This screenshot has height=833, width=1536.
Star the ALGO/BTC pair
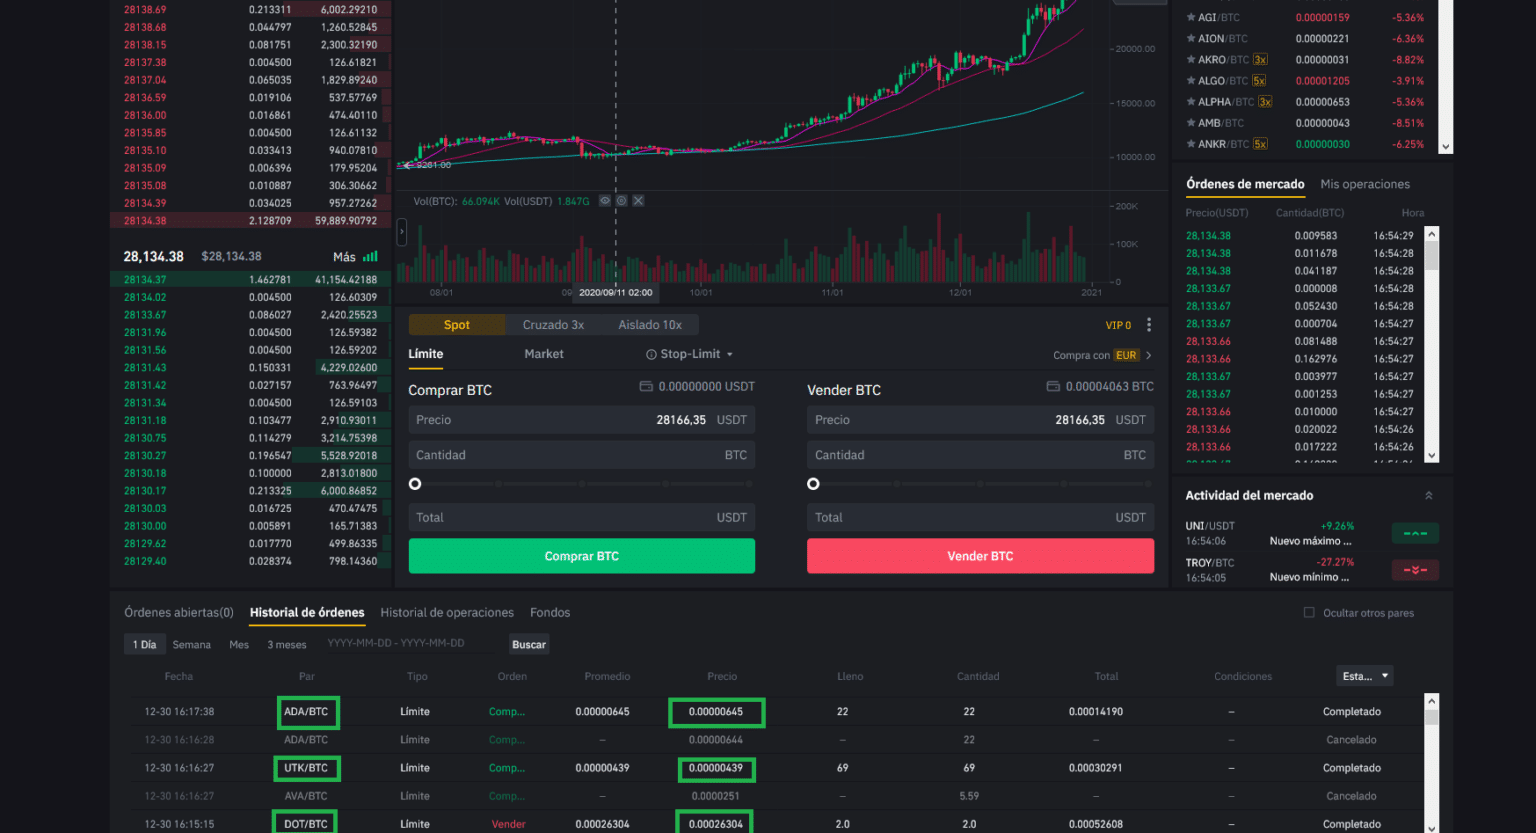pyautogui.click(x=1190, y=80)
